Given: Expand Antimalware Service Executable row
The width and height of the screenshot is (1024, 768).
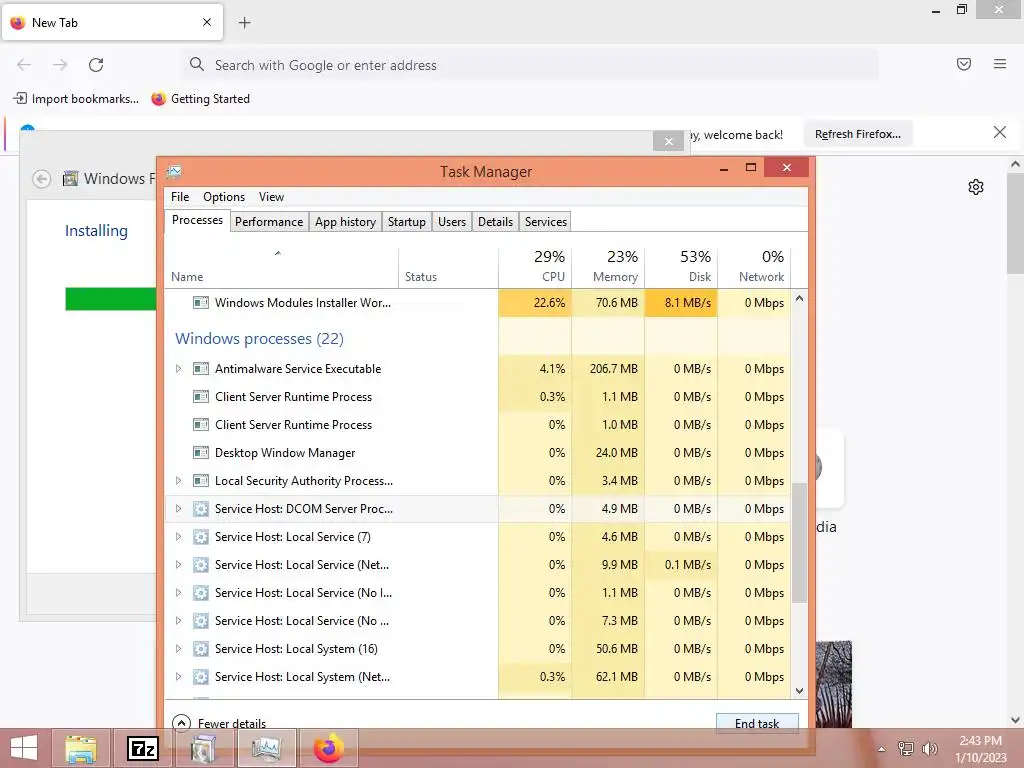Looking at the screenshot, I should pos(178,369).
